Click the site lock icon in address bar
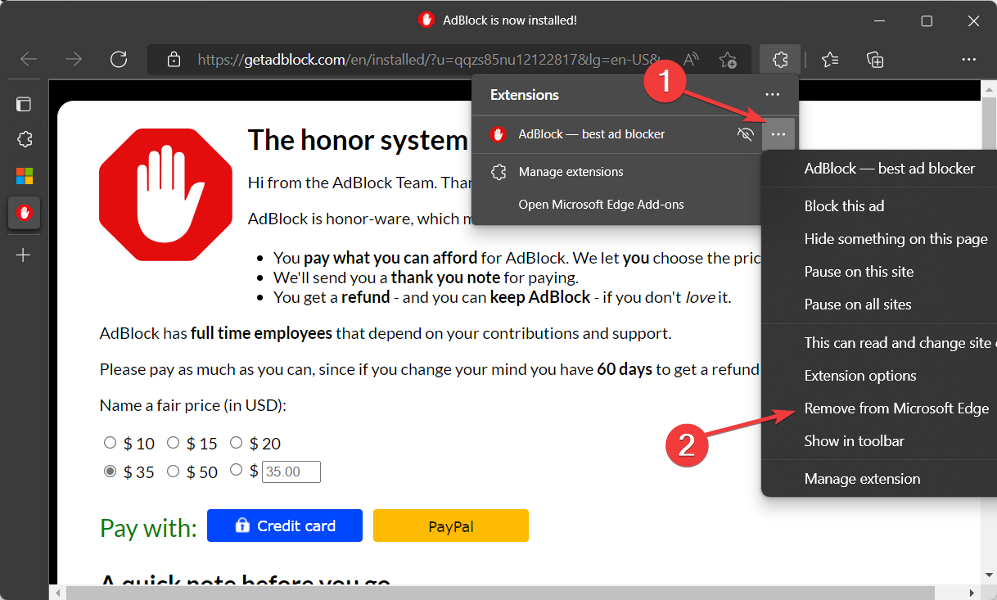 [174, 60]
